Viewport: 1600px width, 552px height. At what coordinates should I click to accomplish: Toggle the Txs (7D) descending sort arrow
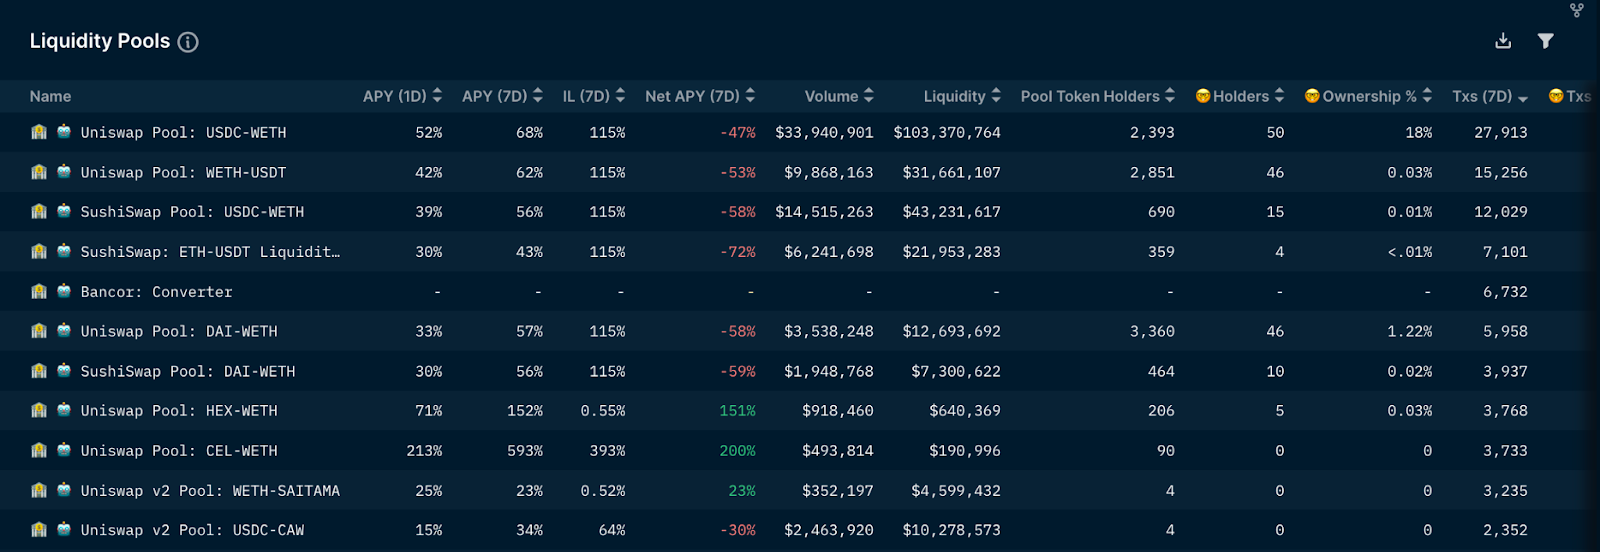pos(1523,98)
